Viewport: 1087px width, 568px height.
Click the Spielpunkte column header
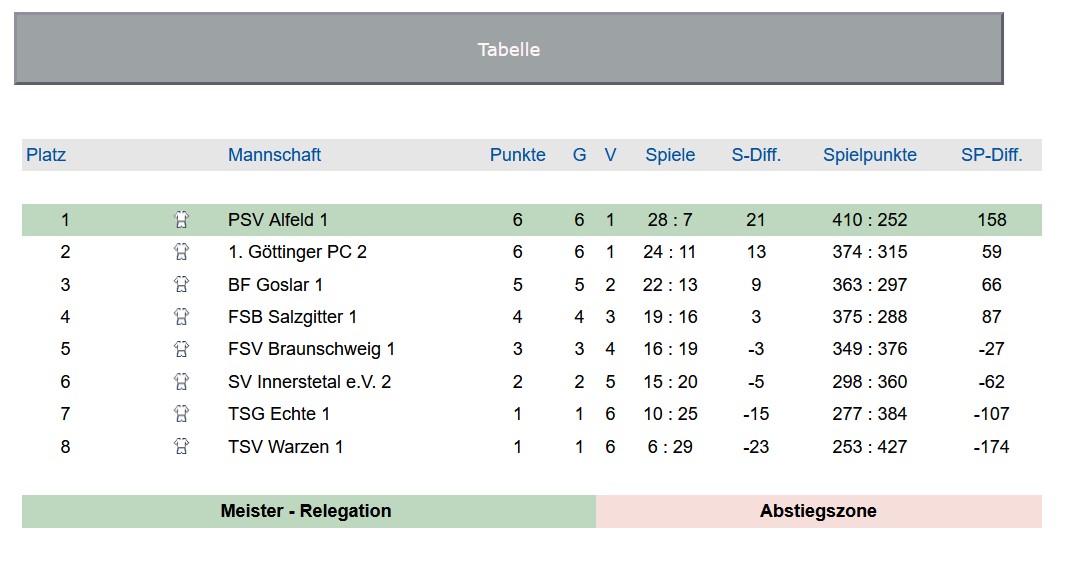(869, 155)
